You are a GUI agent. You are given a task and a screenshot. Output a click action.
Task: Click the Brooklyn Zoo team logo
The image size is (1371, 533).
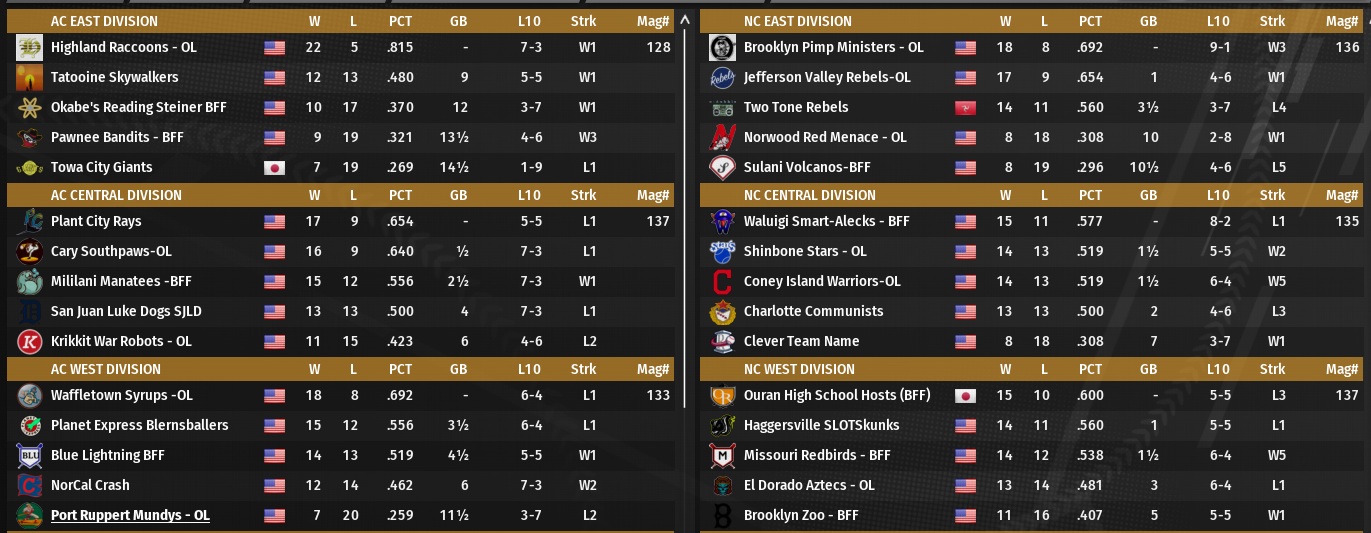[x=722, y=515]
